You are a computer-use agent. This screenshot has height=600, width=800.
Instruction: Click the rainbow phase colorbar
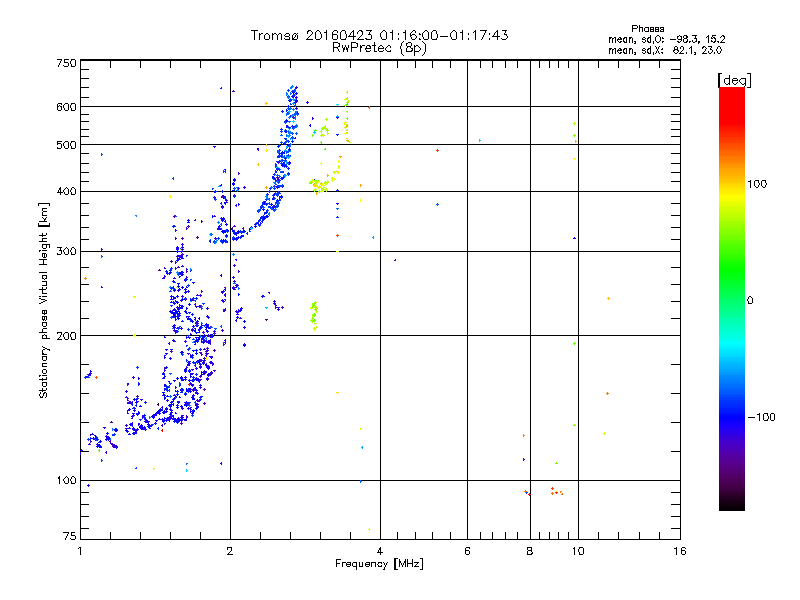pyautogui.click(x=732, y=298)
